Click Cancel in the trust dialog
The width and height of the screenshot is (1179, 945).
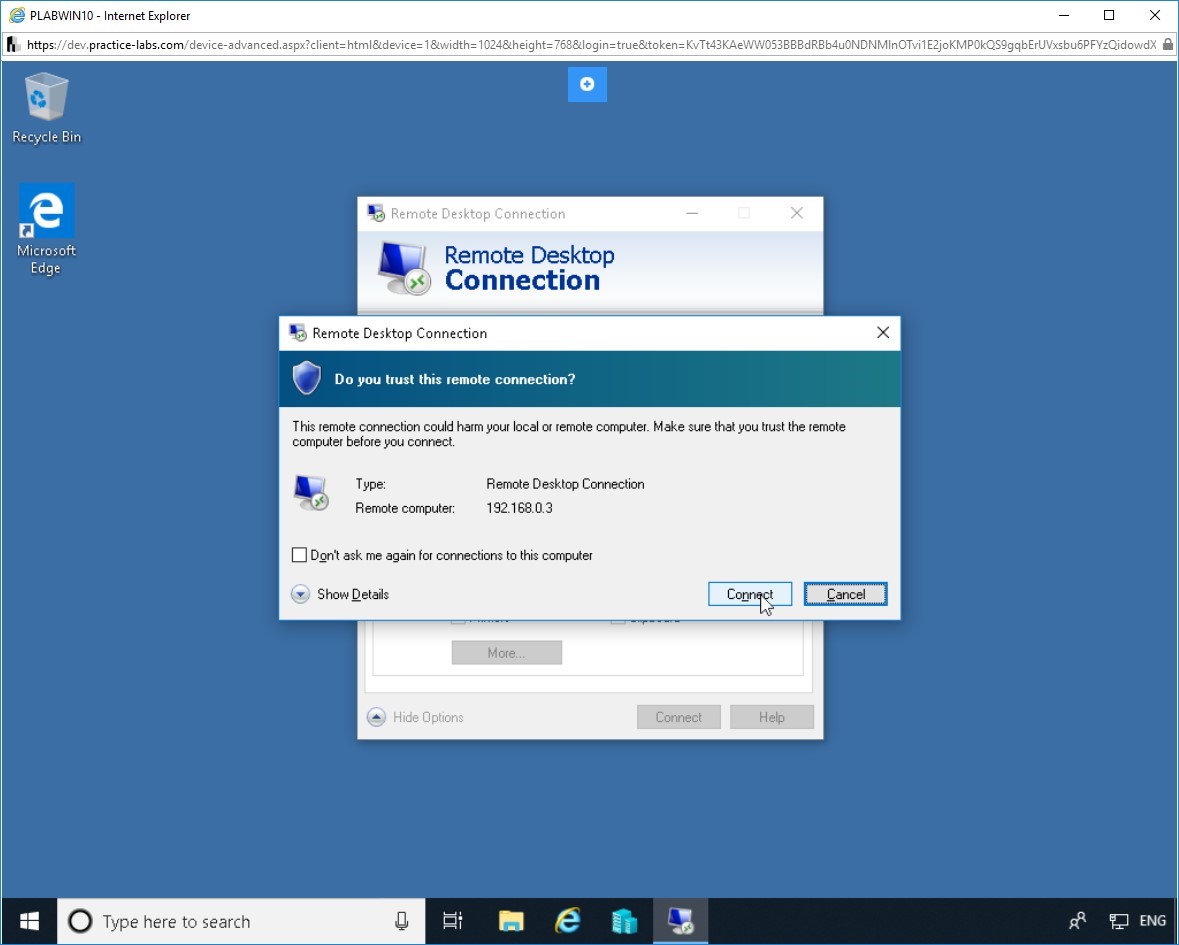click(x=845, y=594)
